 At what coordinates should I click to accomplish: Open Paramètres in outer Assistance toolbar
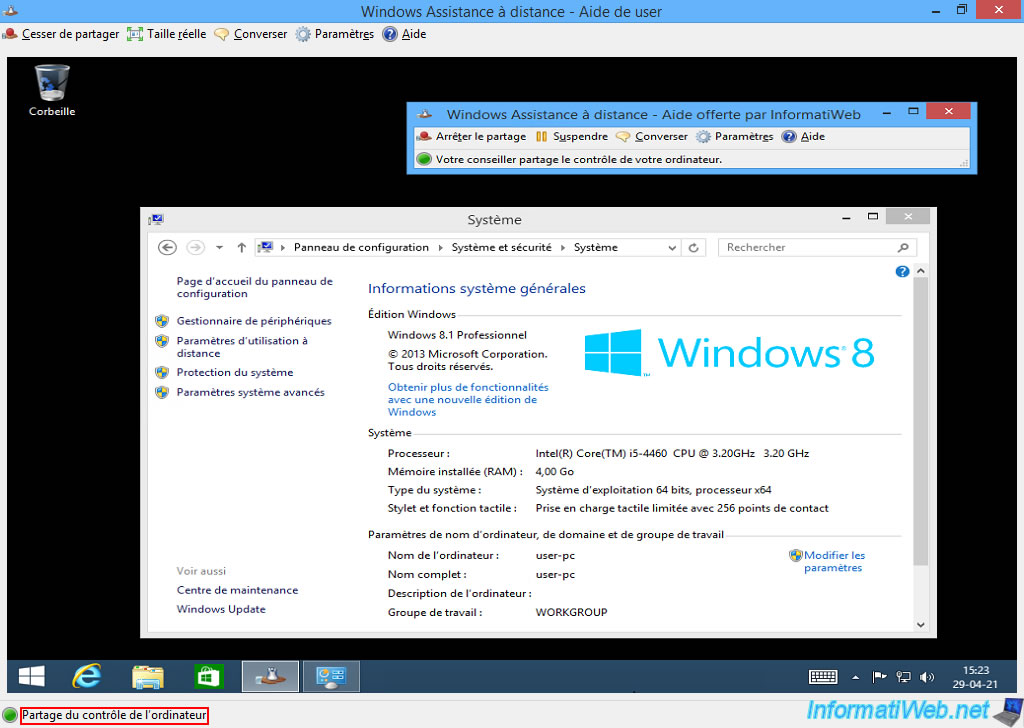pos(334,34)
